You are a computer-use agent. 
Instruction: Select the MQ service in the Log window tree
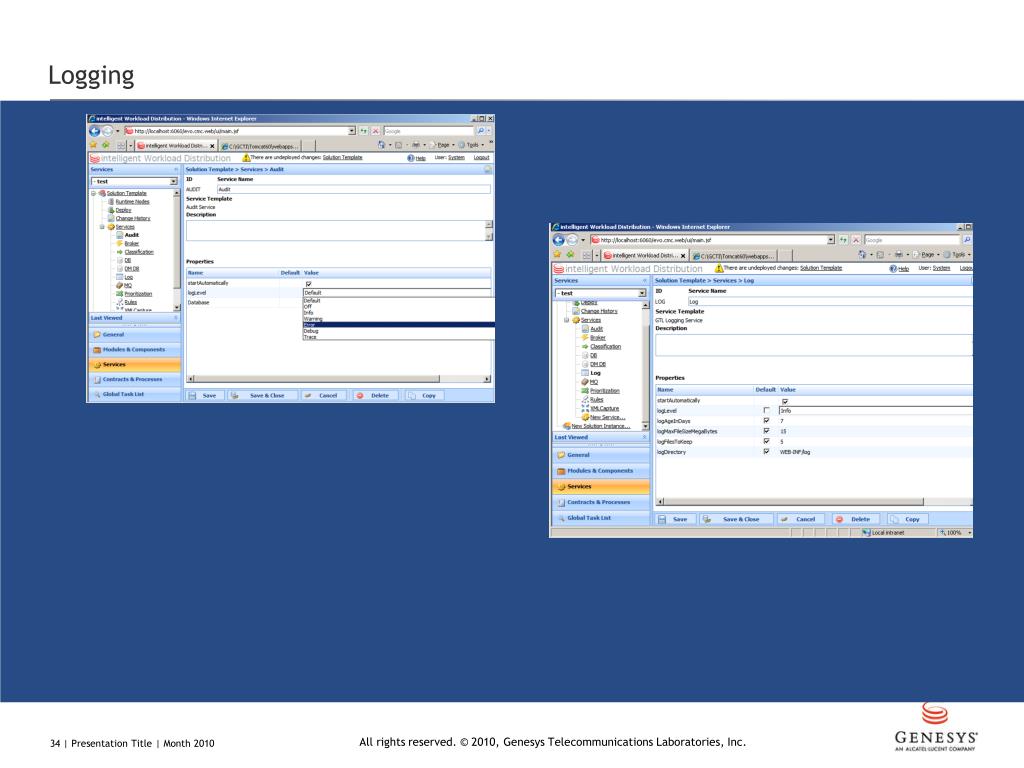click(594, 382)
